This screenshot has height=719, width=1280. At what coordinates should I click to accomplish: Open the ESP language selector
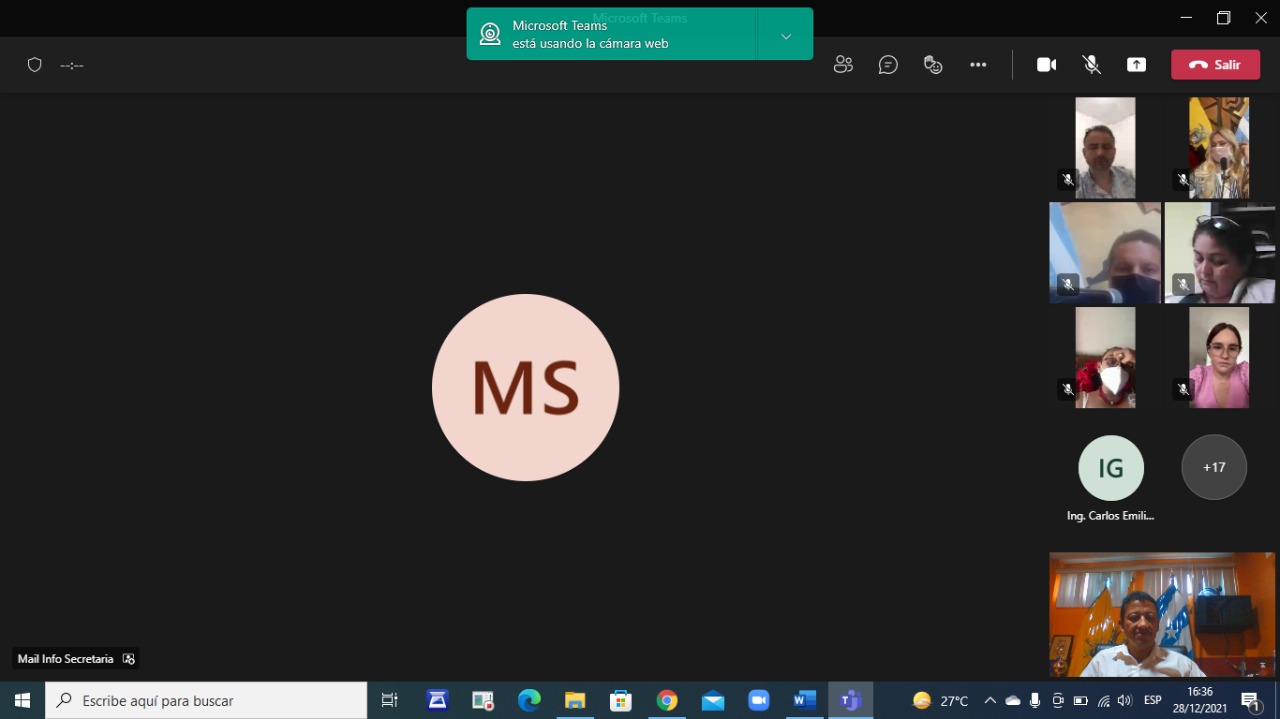click(1153, 701)
